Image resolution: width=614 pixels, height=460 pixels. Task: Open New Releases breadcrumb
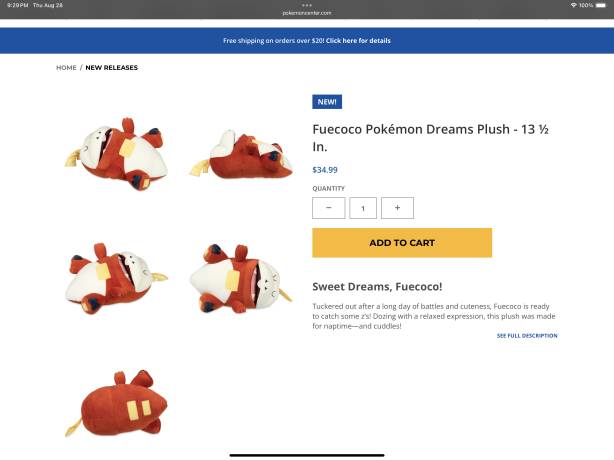click(x=112, y=68)
